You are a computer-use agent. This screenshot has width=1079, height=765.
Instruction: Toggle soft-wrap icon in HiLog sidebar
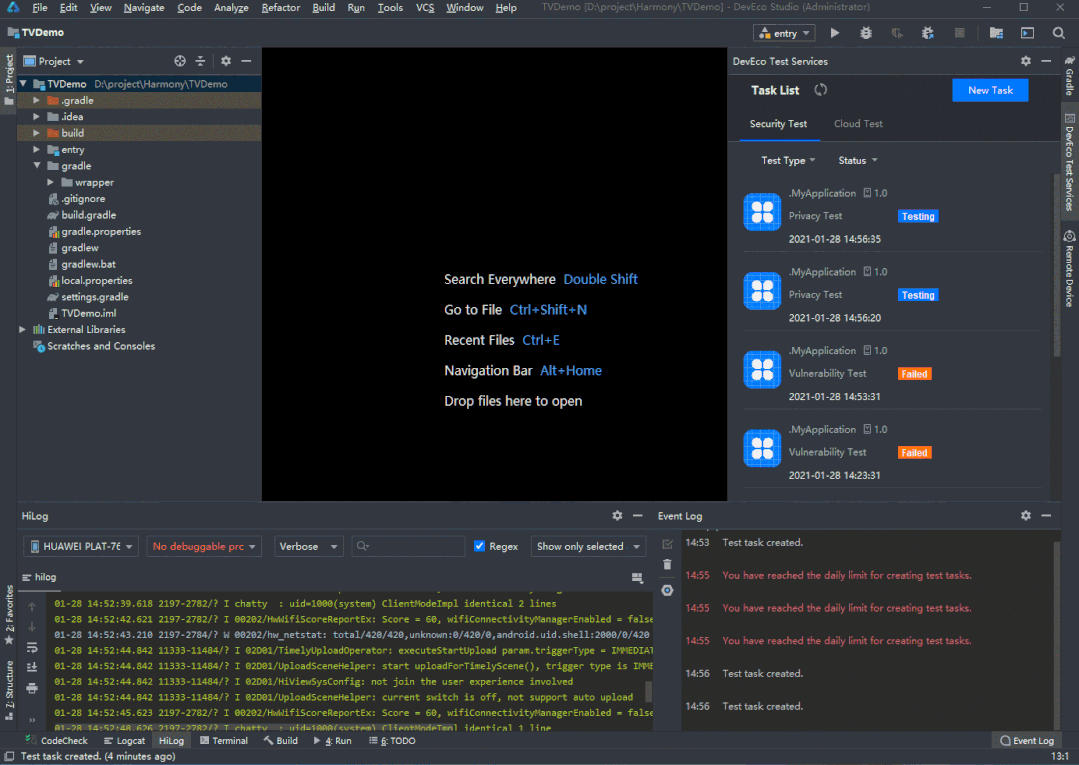[32, 648]
